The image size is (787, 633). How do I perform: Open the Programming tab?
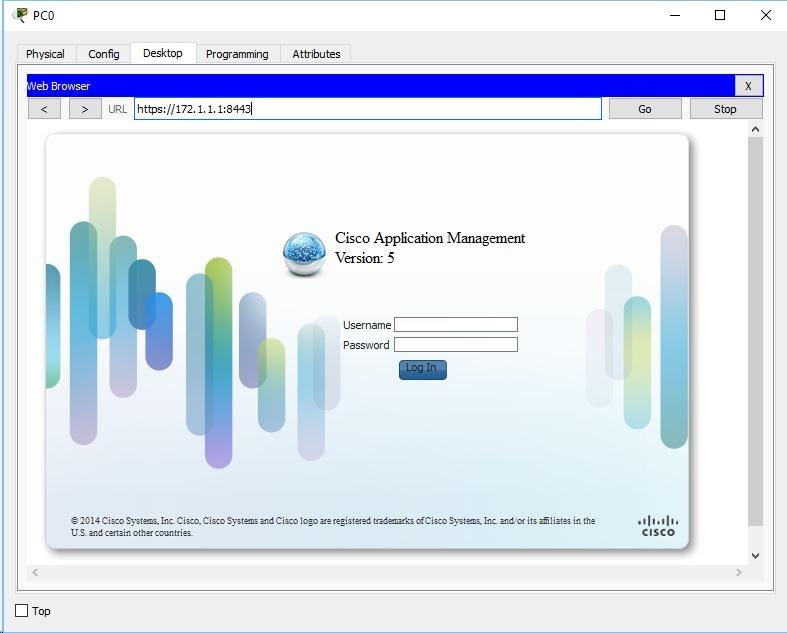[x=237, y=54]
